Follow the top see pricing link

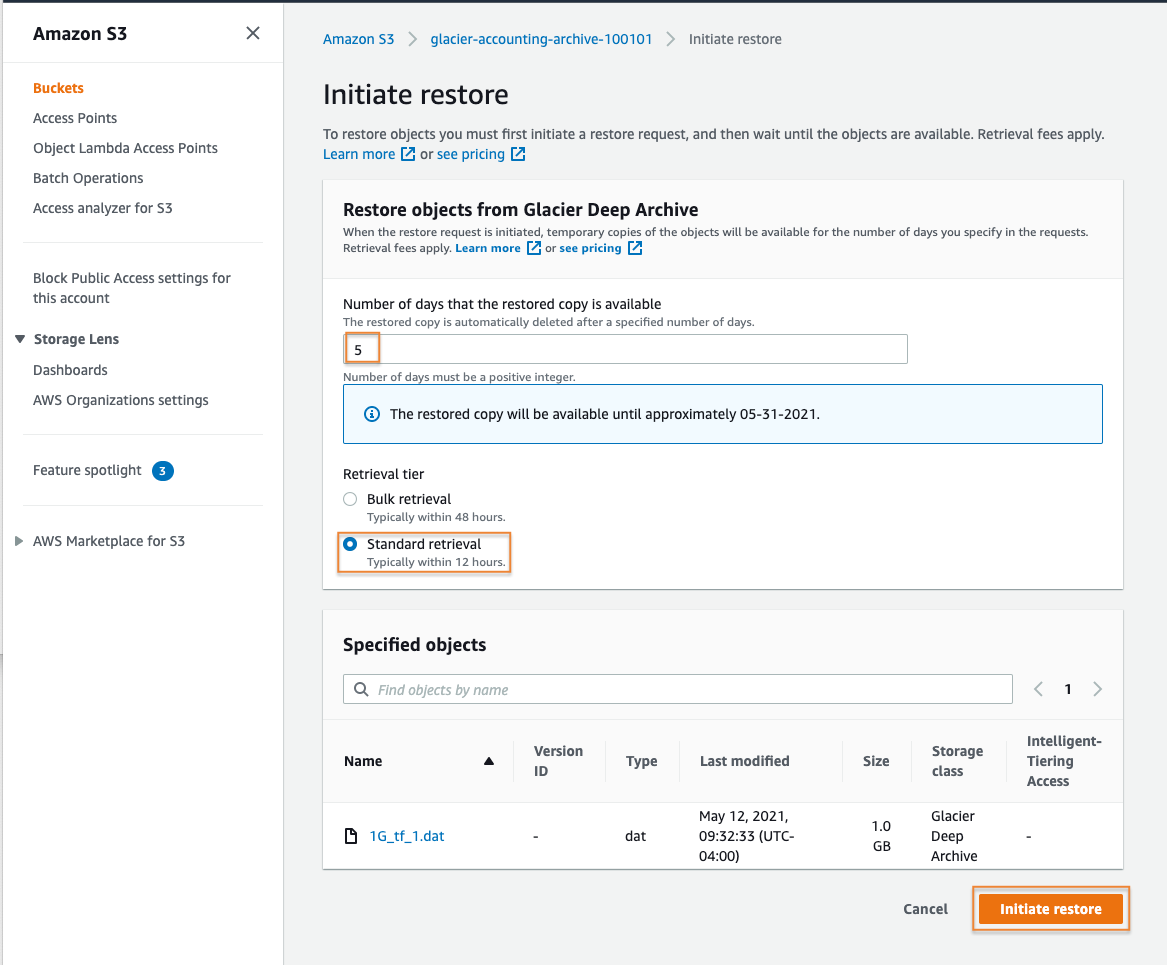tap(470, 154)
